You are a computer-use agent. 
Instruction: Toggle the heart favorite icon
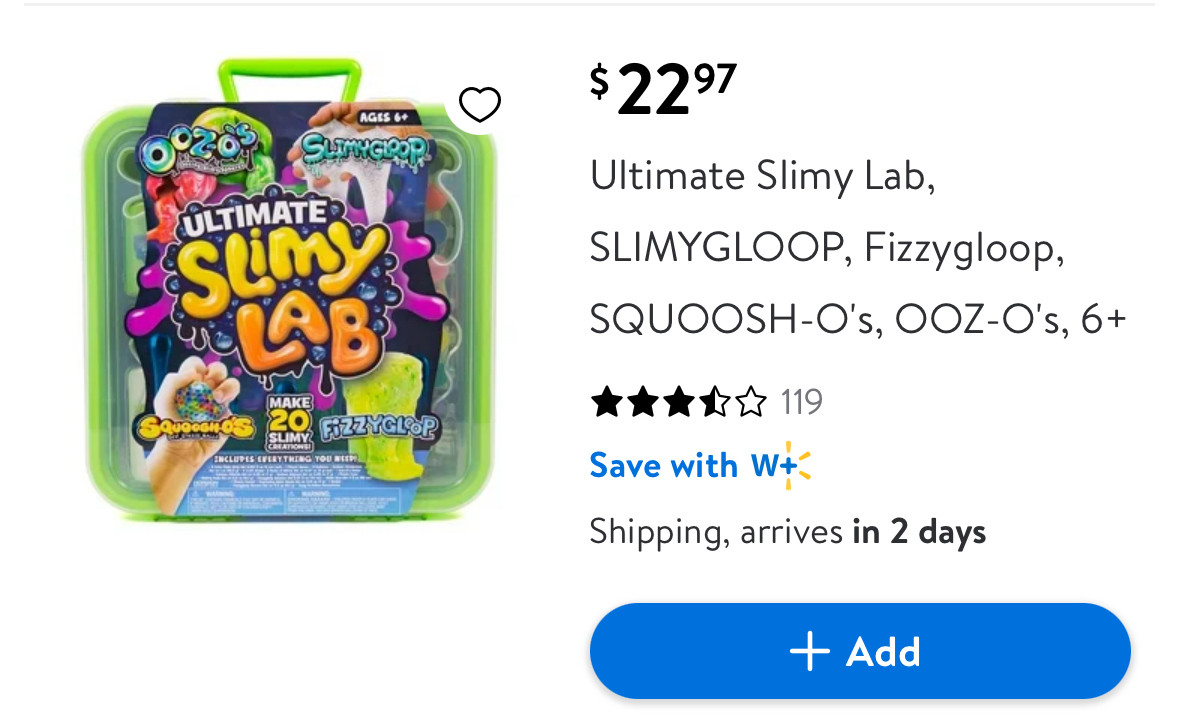(x=479, y=105)
